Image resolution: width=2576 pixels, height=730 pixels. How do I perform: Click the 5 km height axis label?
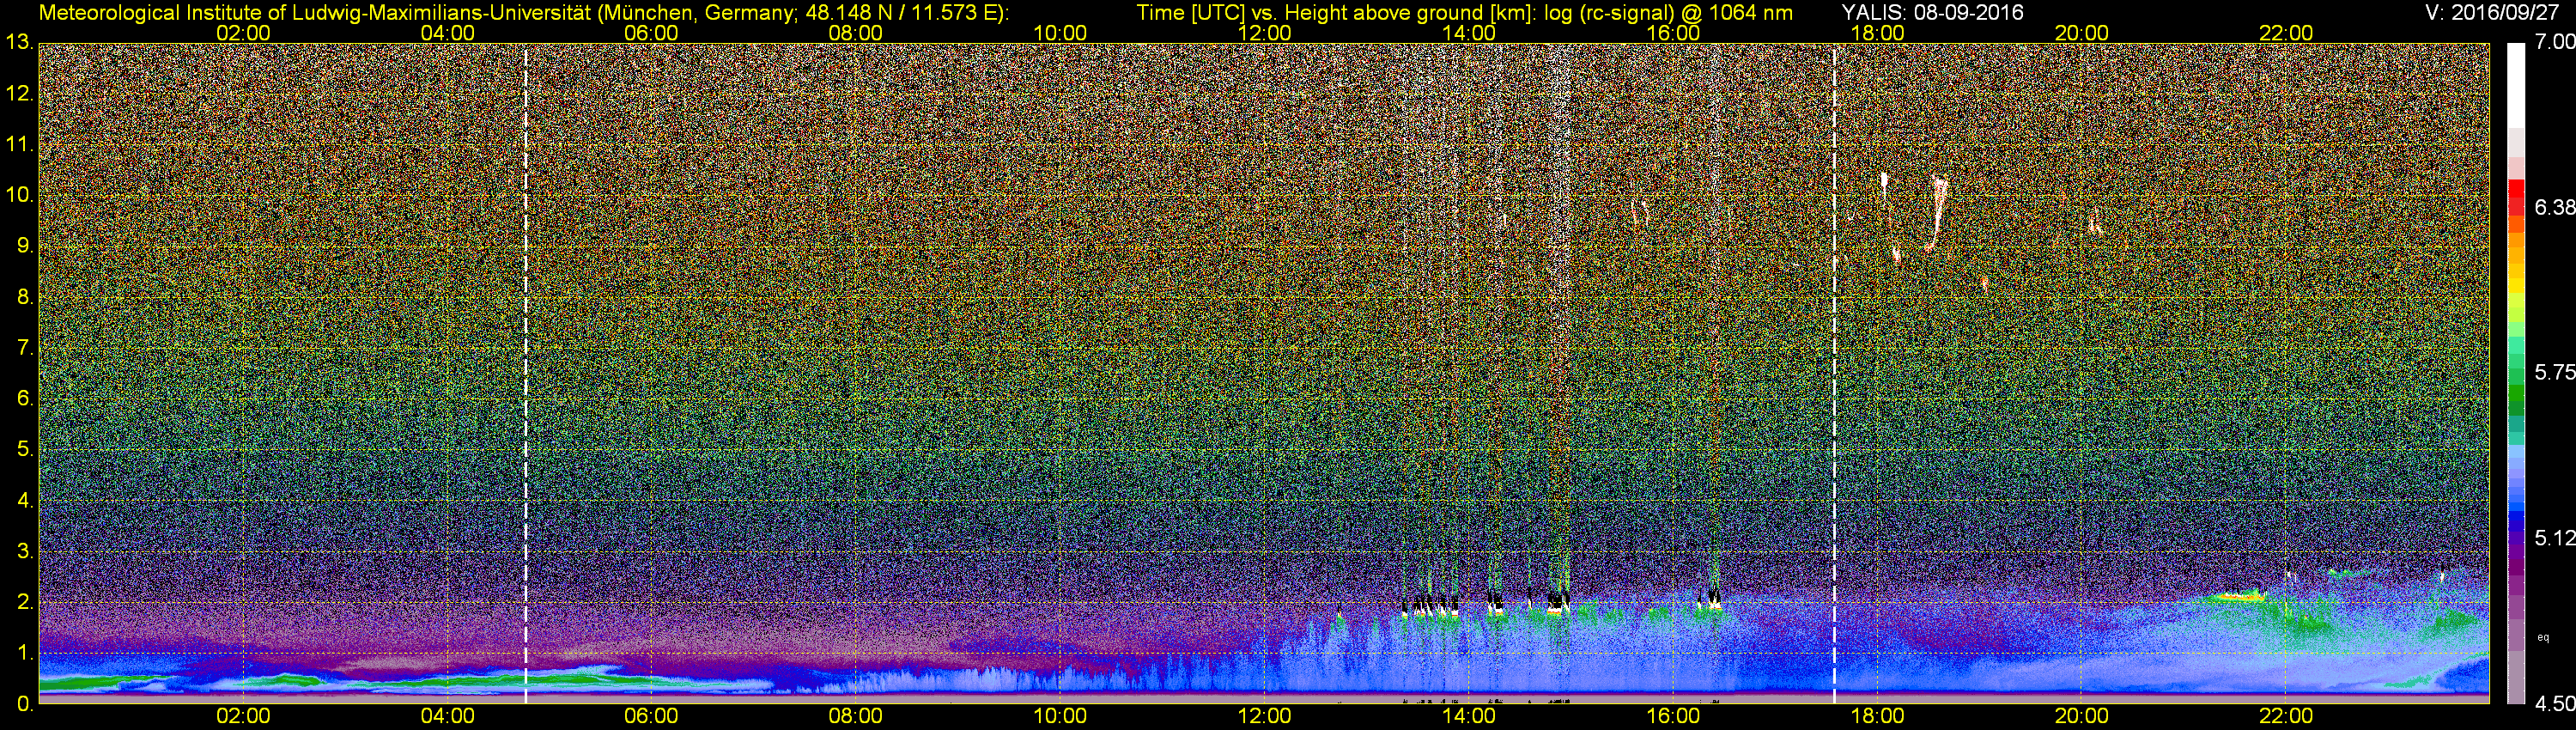24,450
